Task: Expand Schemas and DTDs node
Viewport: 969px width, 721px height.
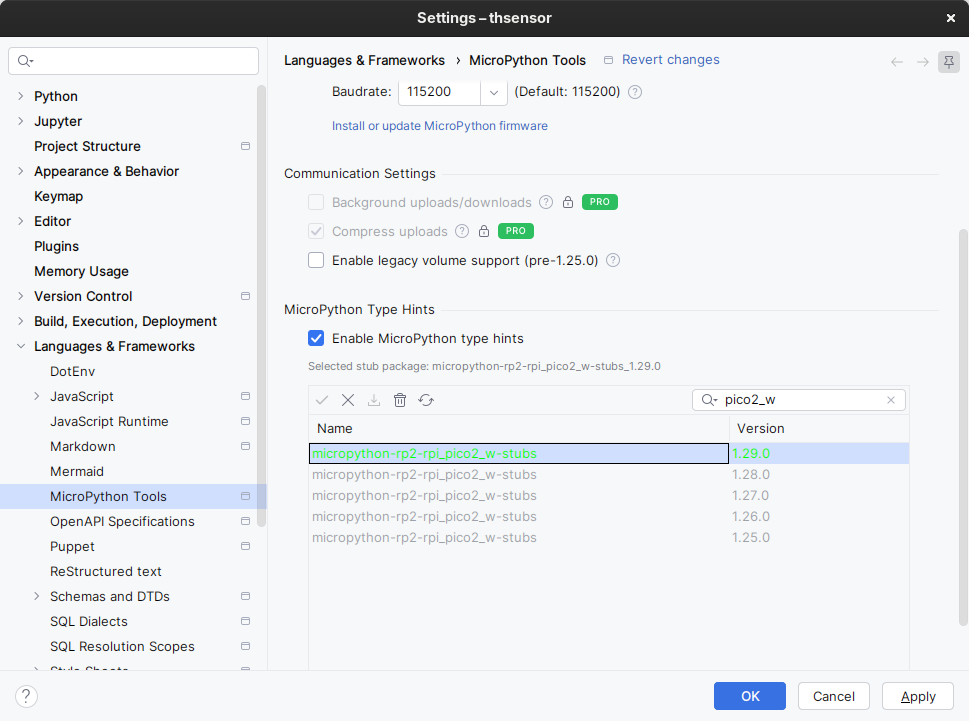Action: tap(36, 597)
